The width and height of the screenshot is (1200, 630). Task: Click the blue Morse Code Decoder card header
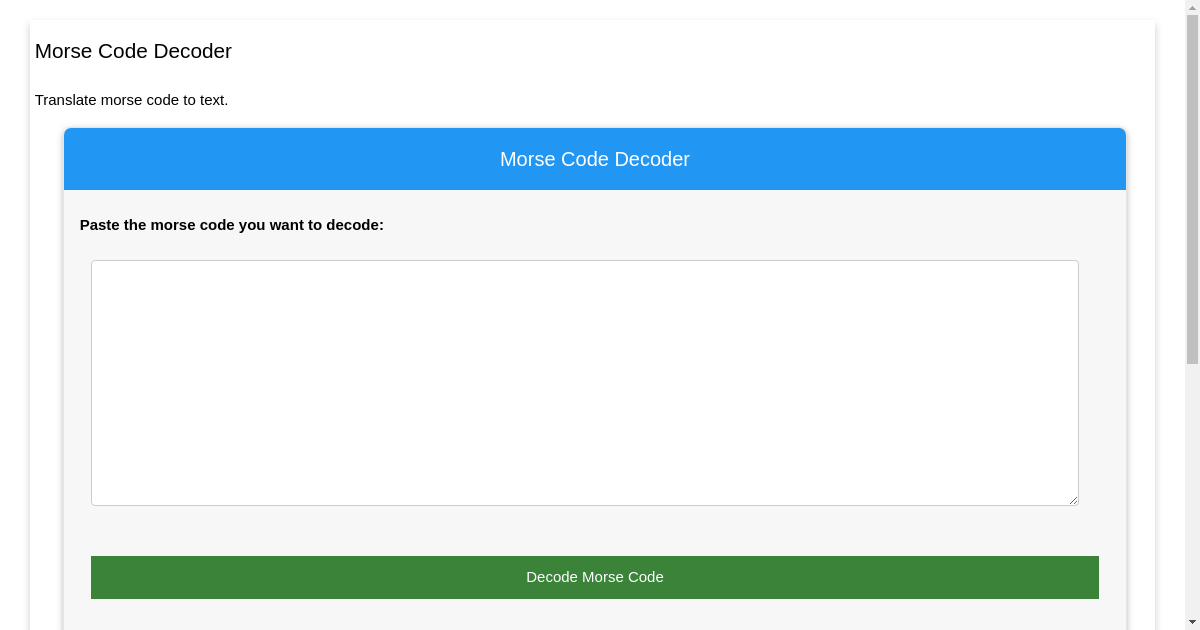coord(595,159)
